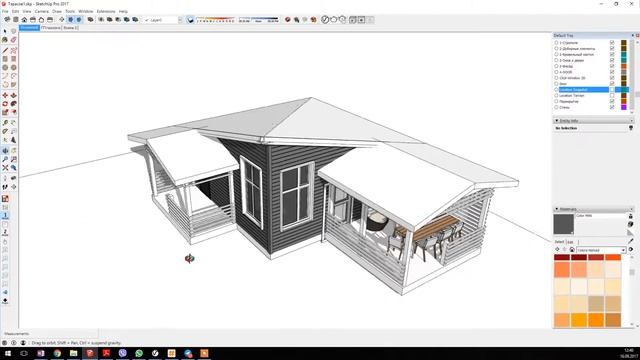Open File Explorer from the taskbar
The width and height of the screenshot is (640, 360).
(x=73, y=353)
